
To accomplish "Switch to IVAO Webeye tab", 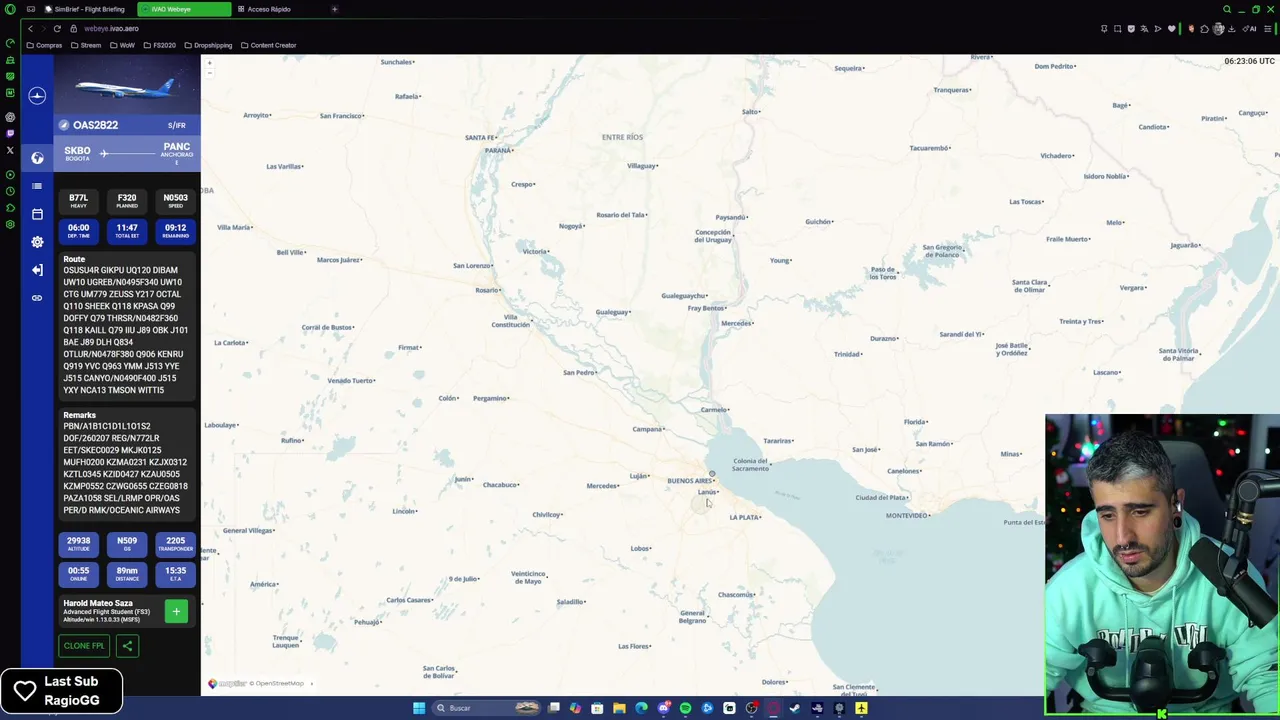I will [183, 9].
